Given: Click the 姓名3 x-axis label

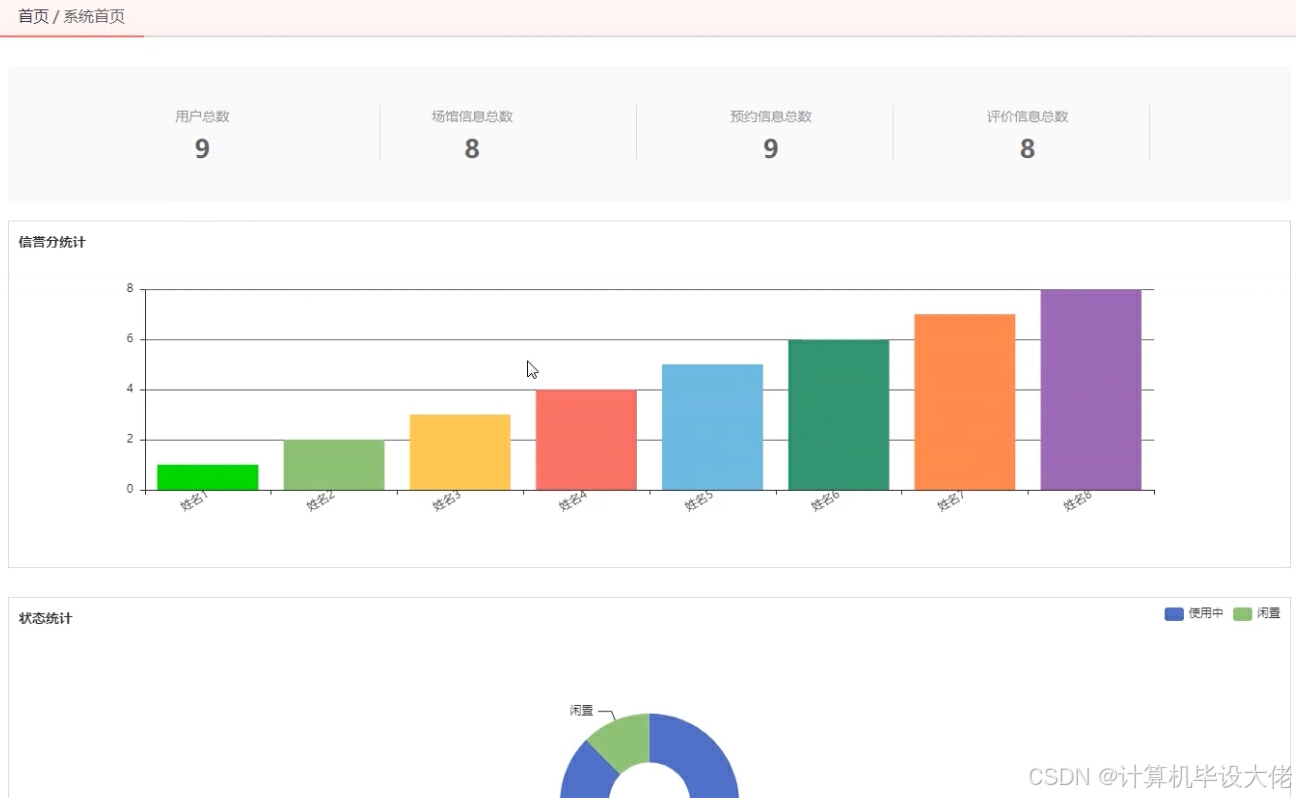Looking at the screenshot, I should pyautogui.click(x=447, y=501).
